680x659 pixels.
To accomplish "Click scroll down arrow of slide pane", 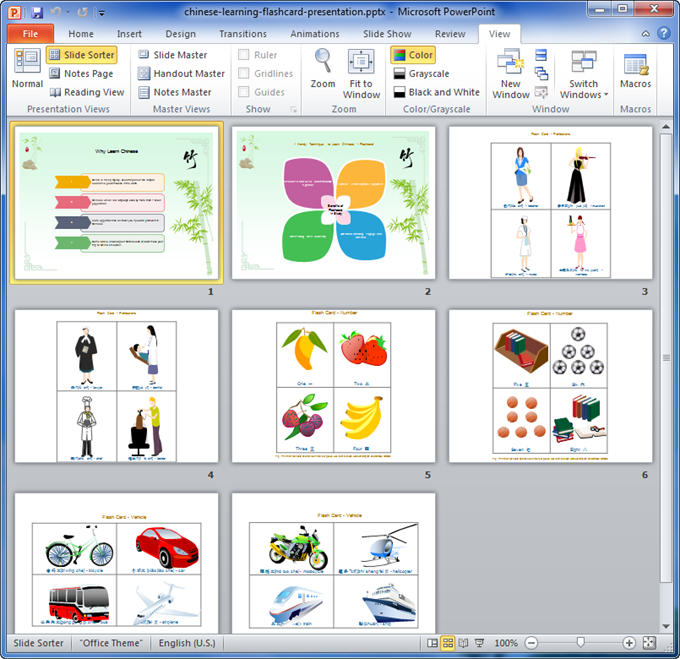I will 666,626.
